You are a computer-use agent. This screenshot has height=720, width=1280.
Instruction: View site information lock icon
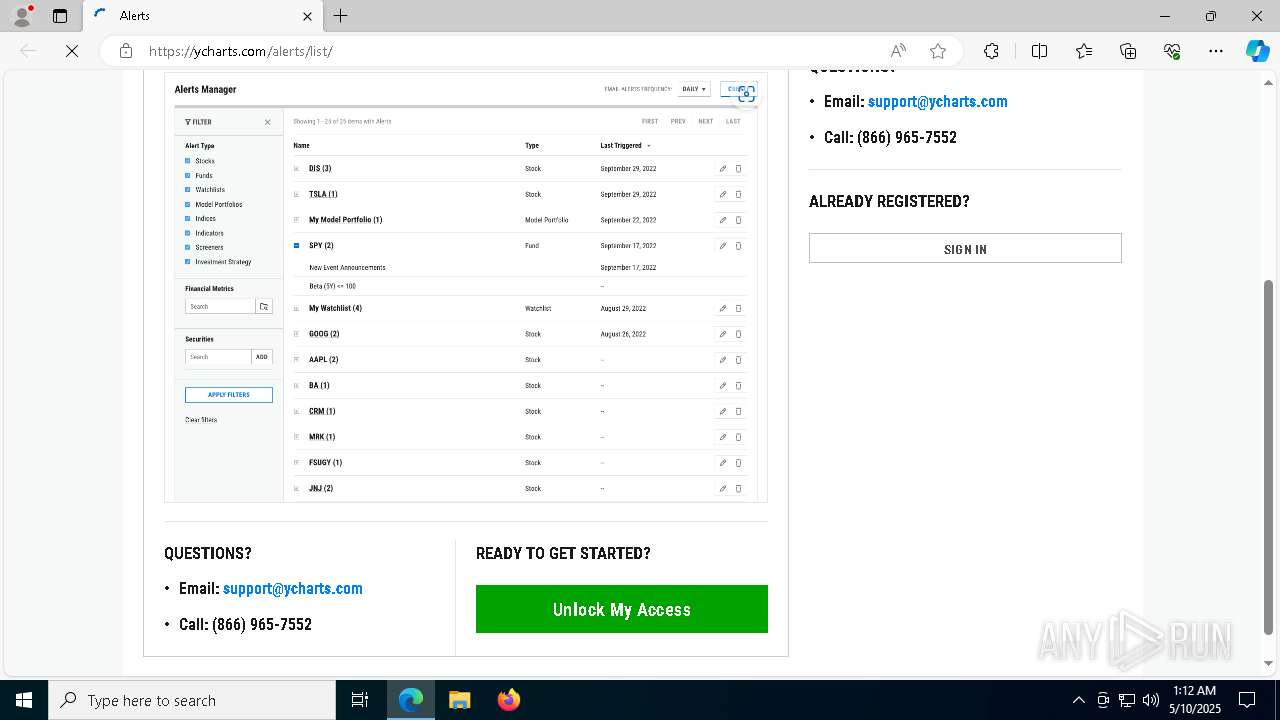pyautogui.click(x=126, y=51)
